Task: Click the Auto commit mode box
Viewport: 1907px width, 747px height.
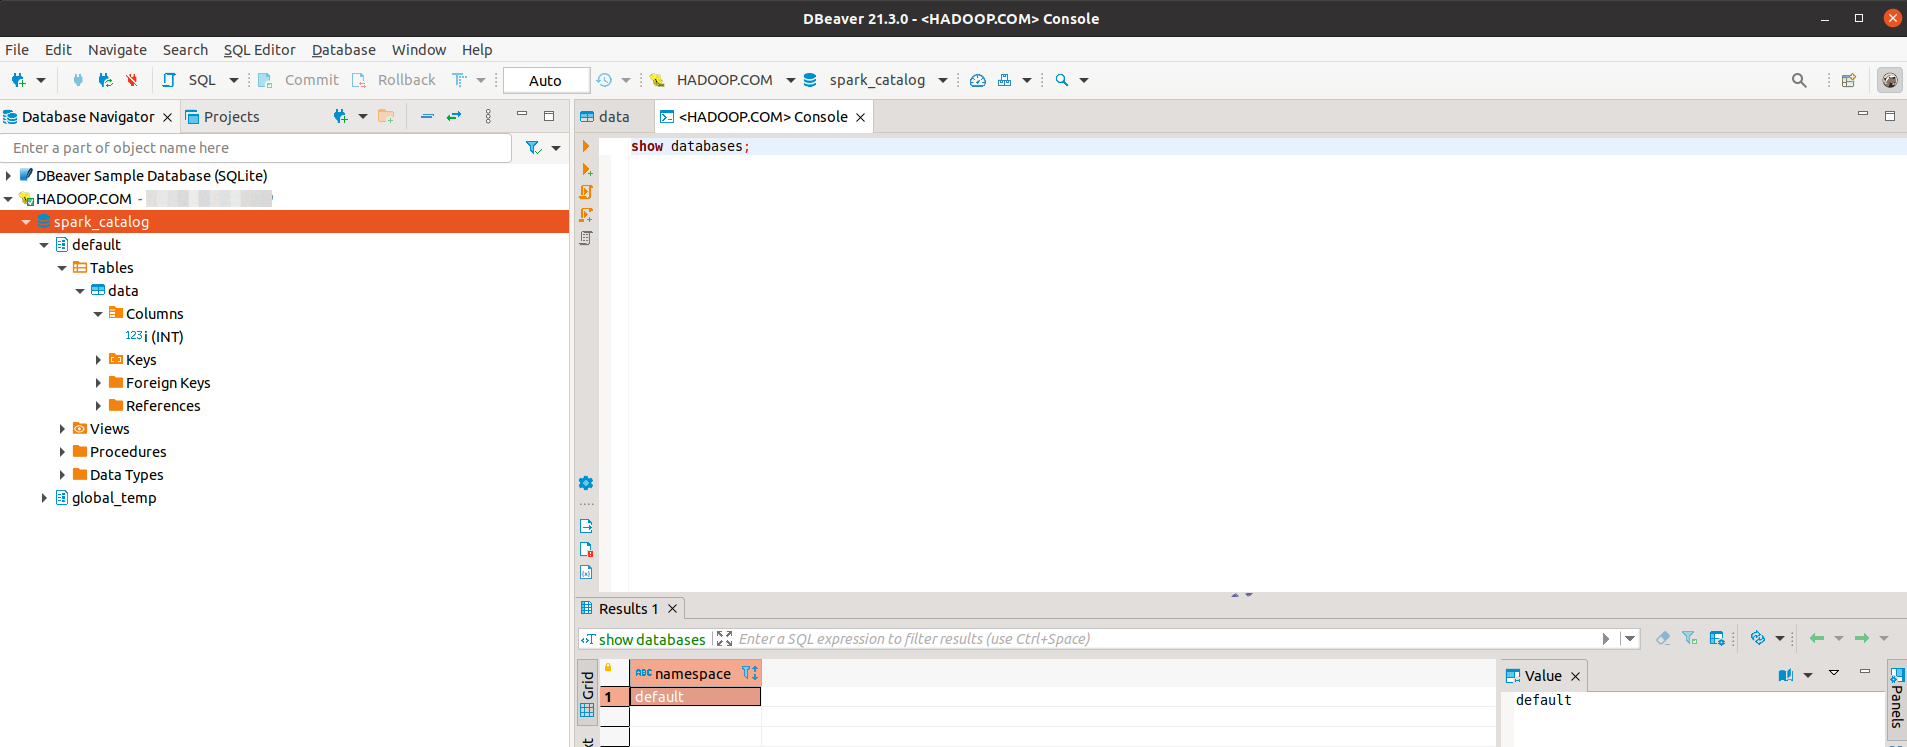Action: coord(546,80)
